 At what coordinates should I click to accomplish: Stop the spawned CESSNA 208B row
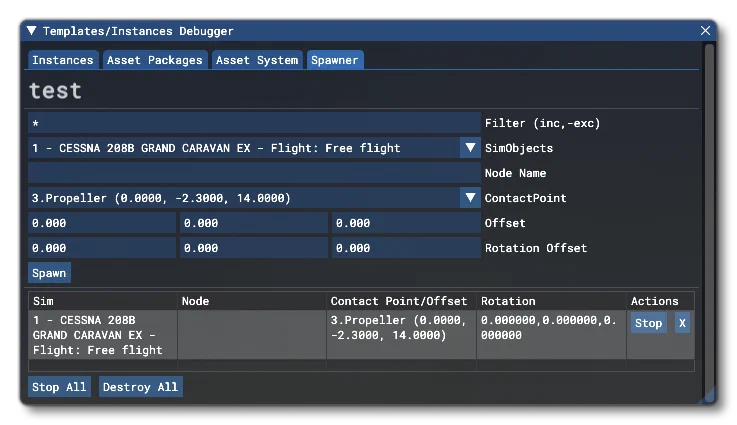649,323
